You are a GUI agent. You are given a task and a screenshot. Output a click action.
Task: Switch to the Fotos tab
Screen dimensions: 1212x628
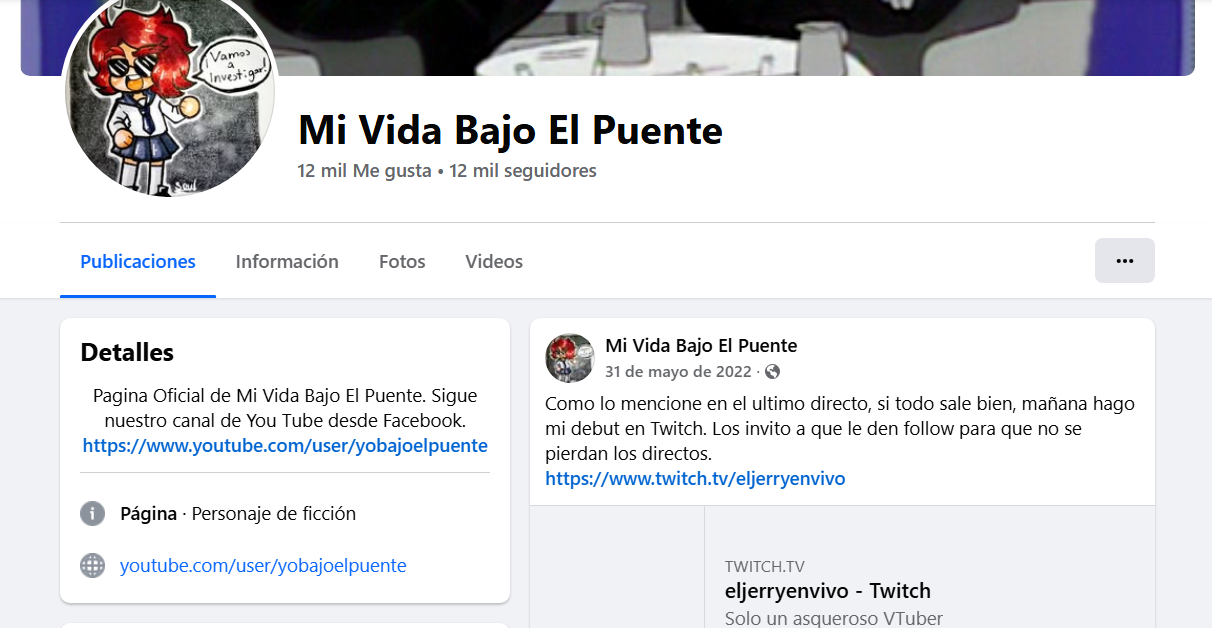pyautogui.click(x=402, y=262)
